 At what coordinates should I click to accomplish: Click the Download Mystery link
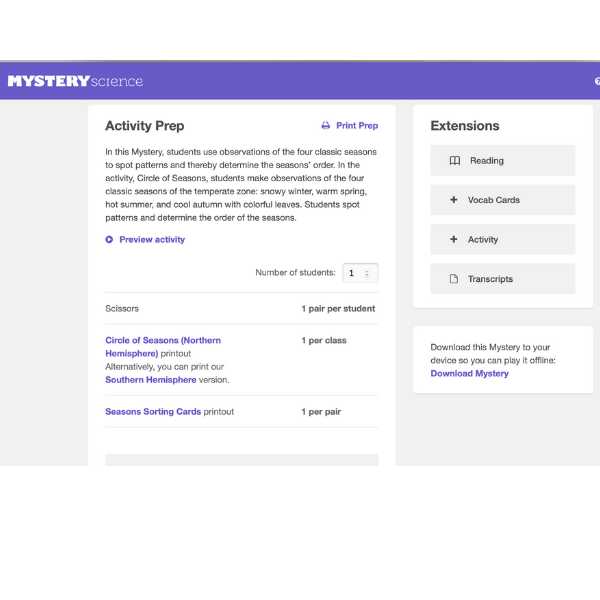(x=469, y=374)
